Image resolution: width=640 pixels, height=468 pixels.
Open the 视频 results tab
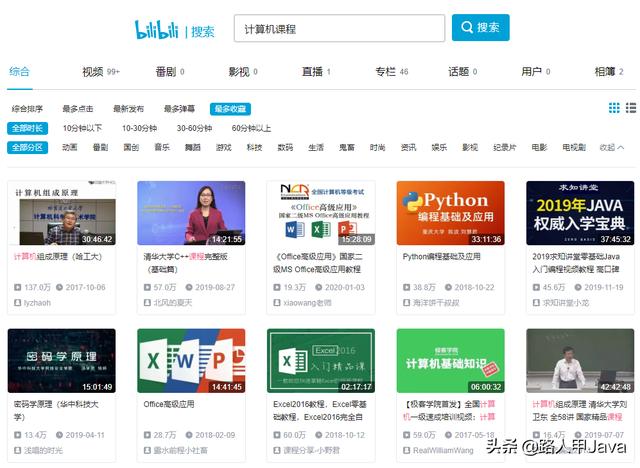coord(93,72)
